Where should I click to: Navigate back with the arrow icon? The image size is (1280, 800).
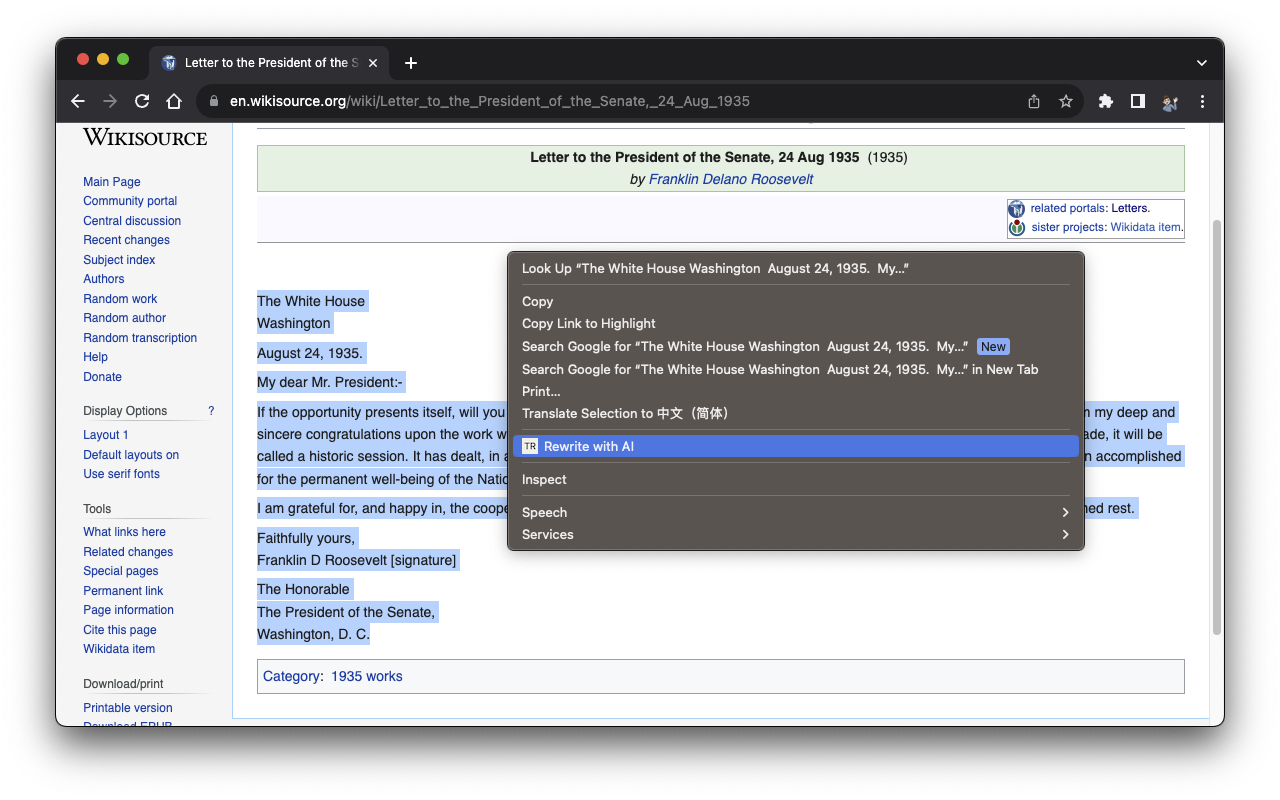click(78, 101)
